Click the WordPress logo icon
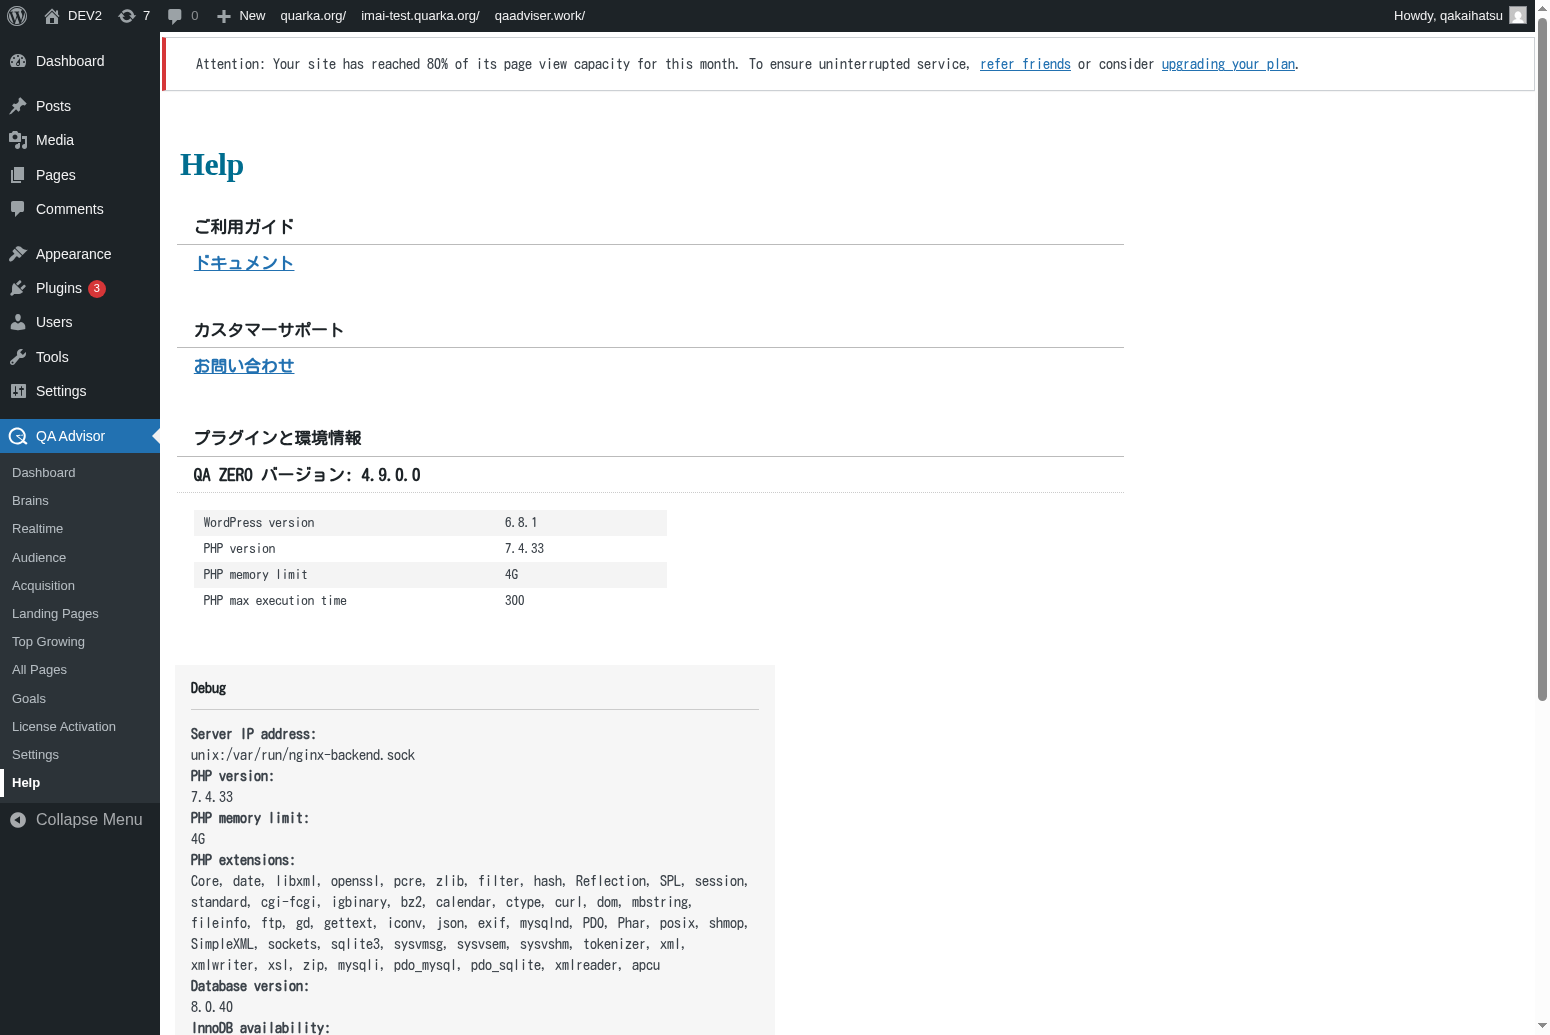 17,16
